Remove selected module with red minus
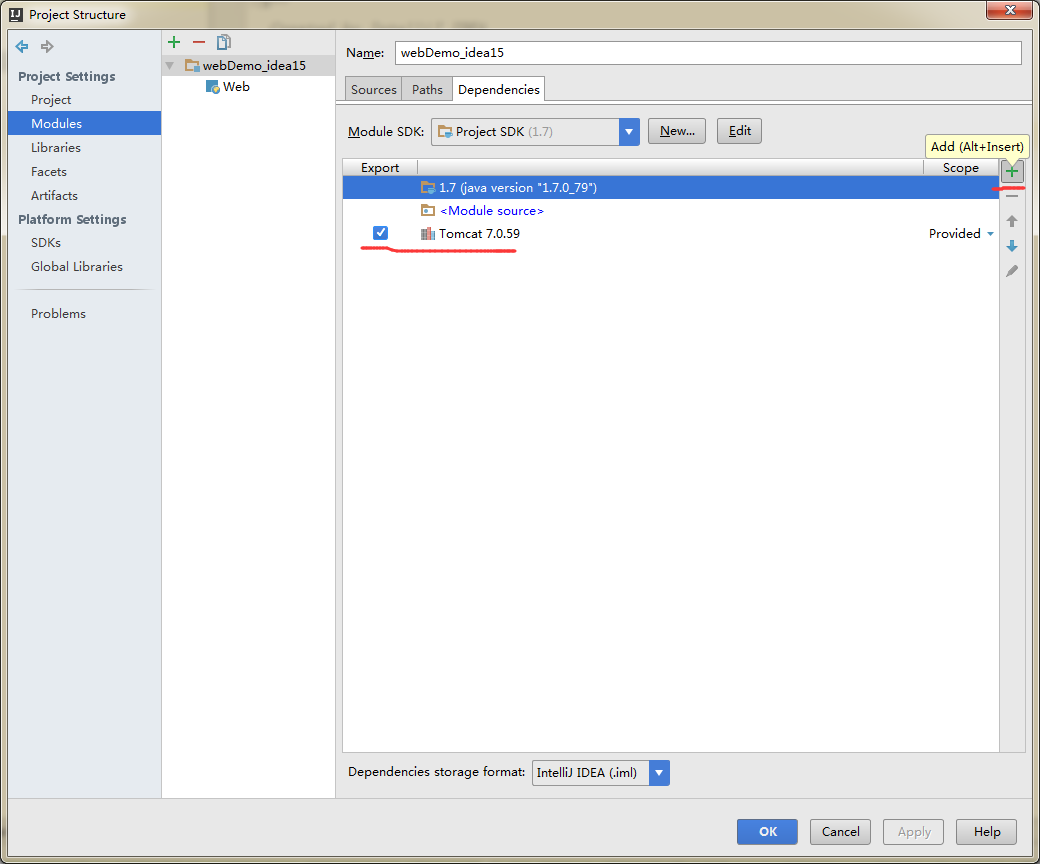 point(199,42)
